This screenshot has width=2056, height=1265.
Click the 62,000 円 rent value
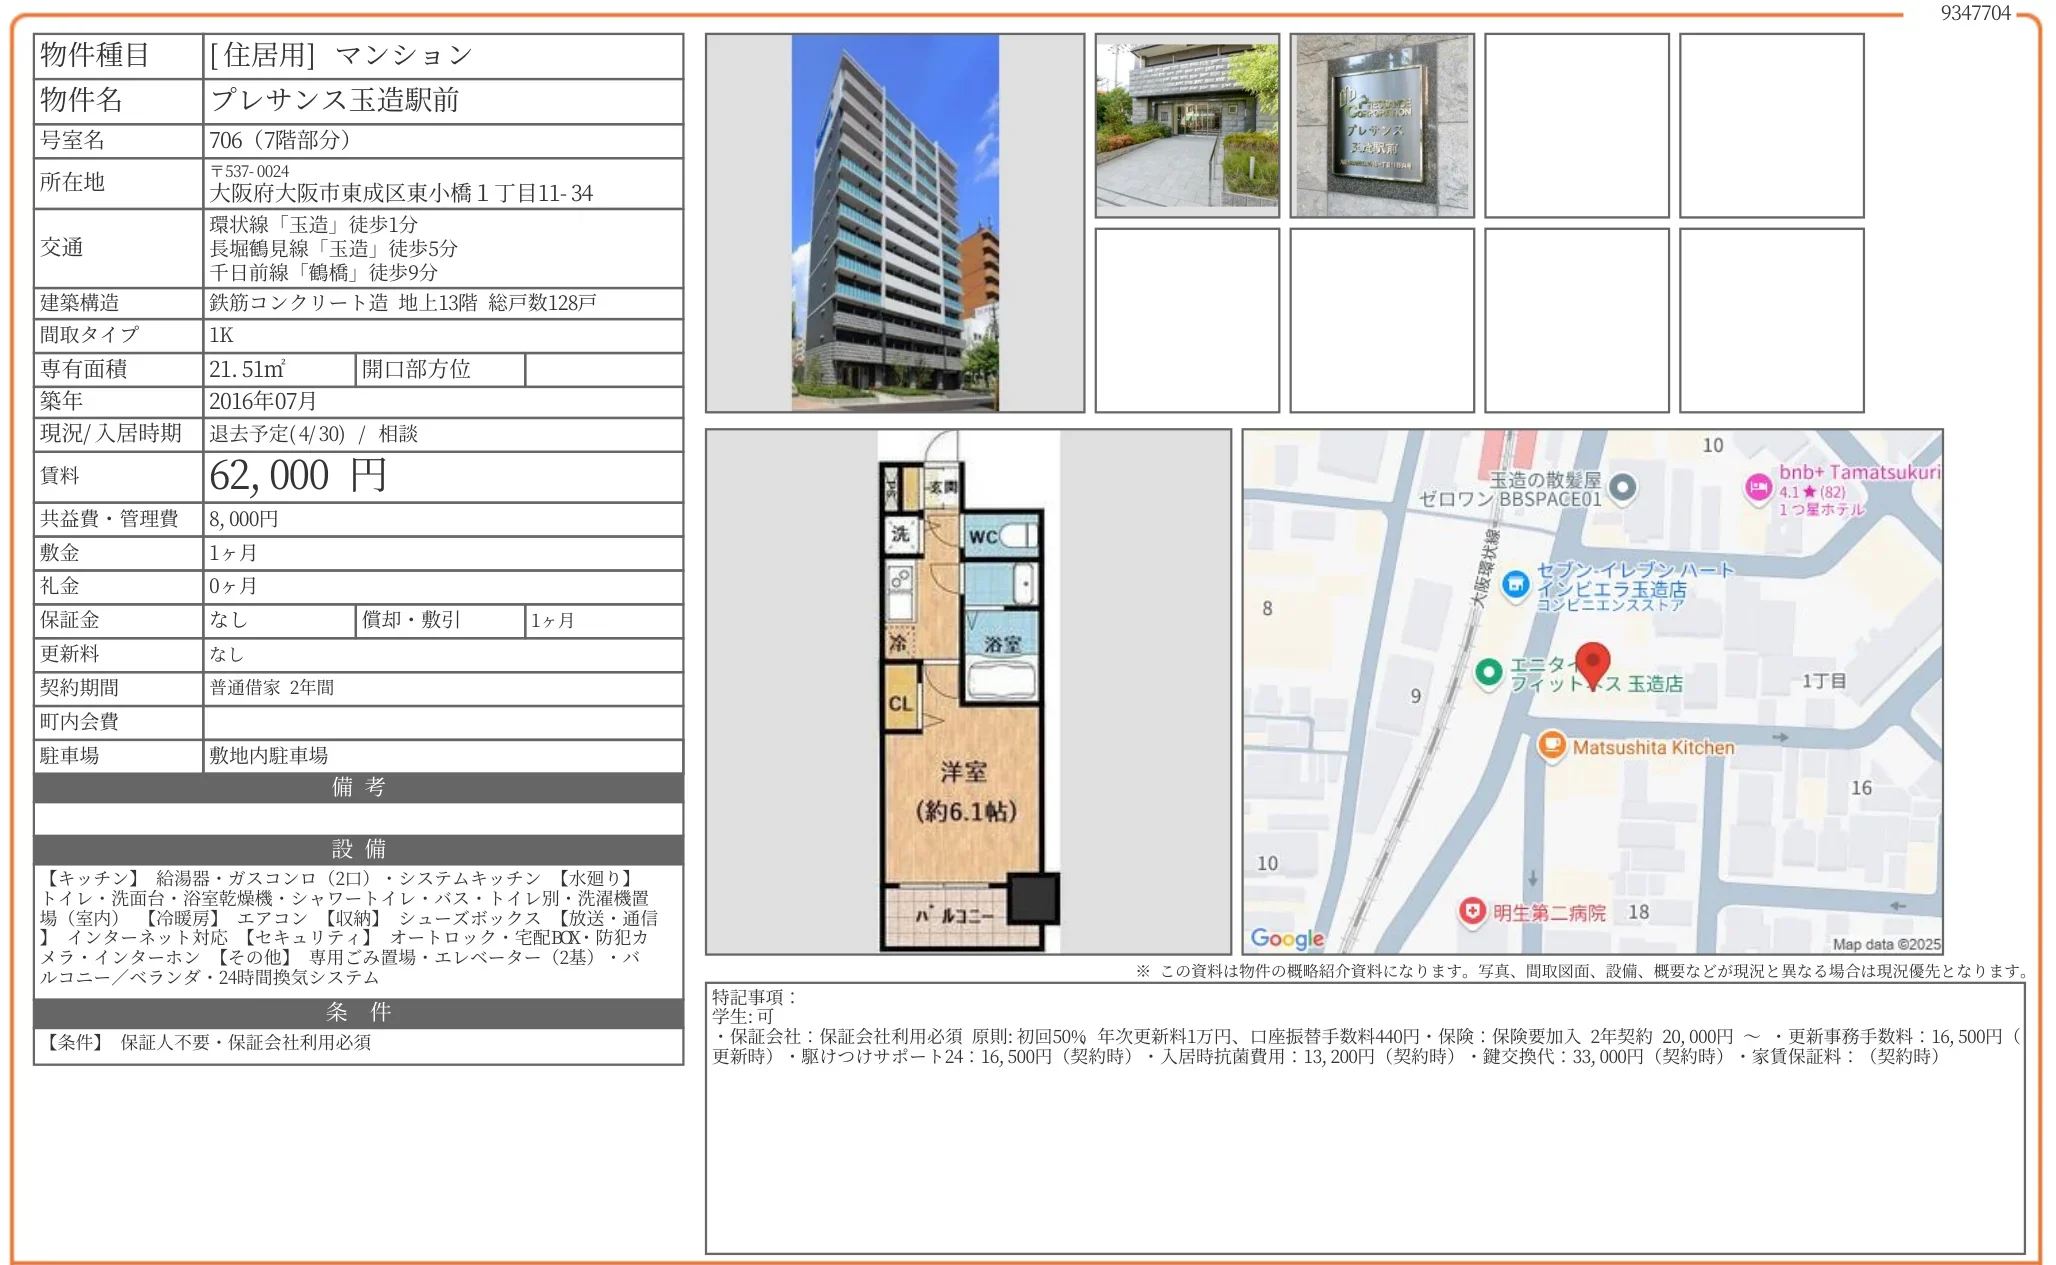click(298, 476)
